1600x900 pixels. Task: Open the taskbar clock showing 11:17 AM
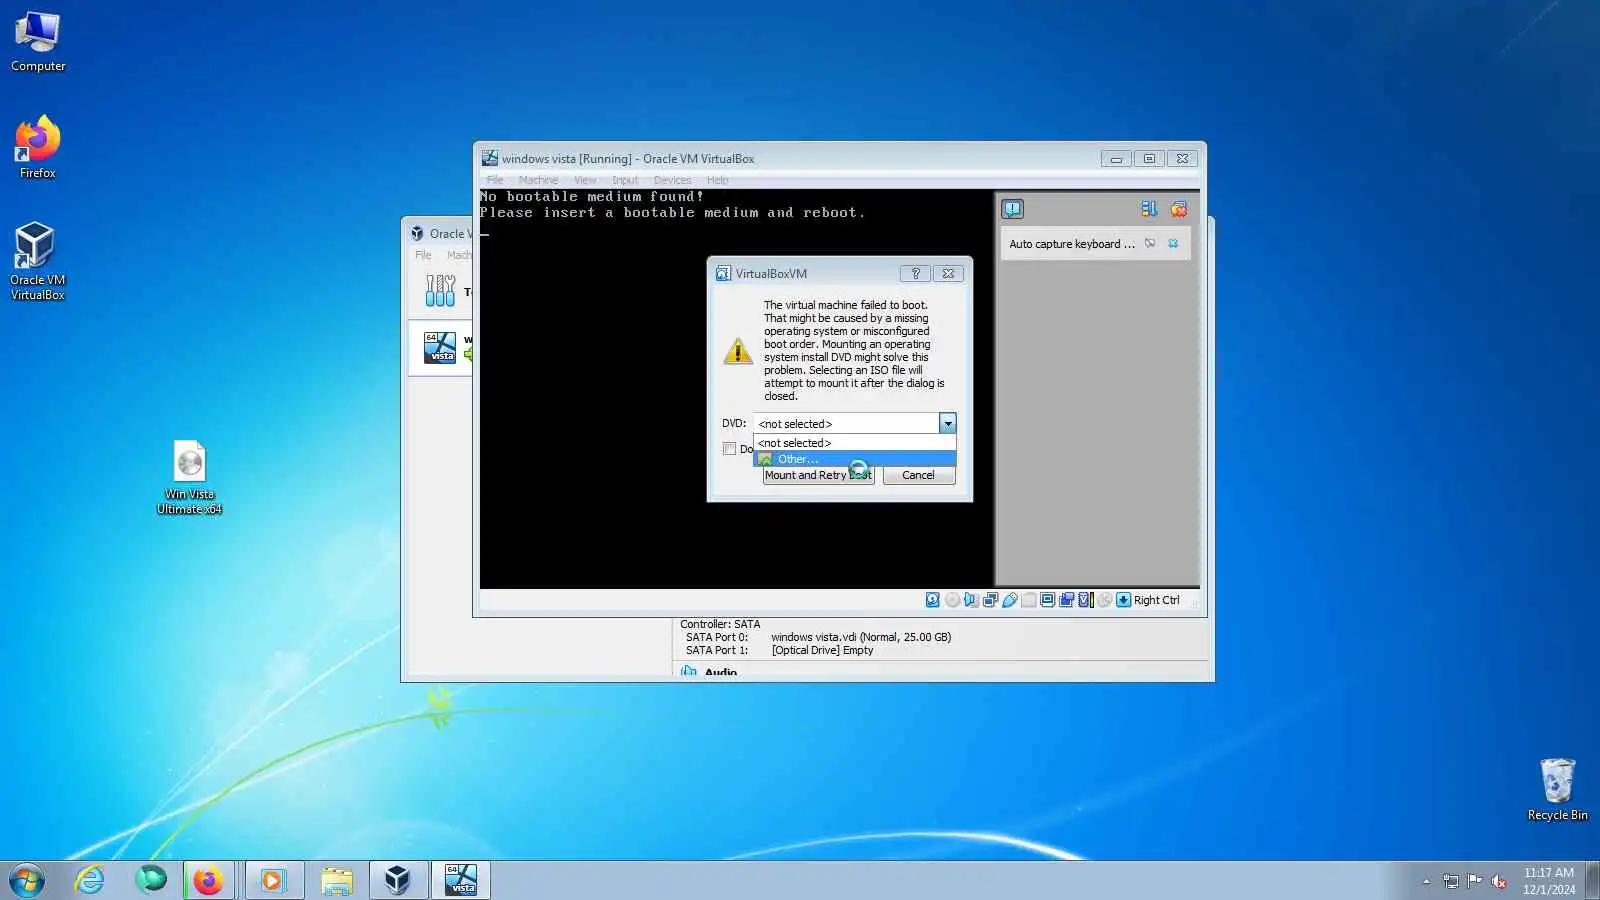(1549, 881)
